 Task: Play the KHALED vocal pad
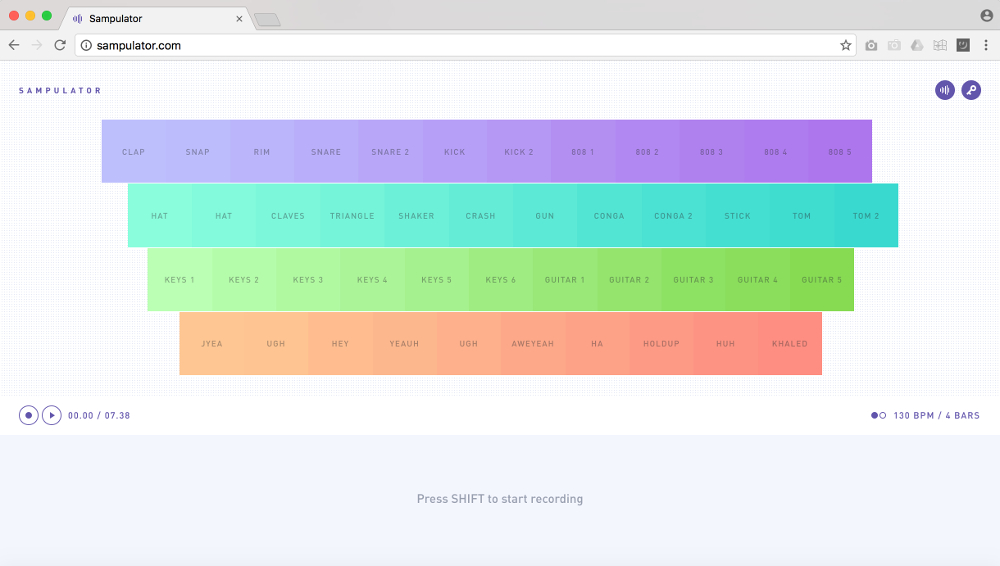(789, 344)
